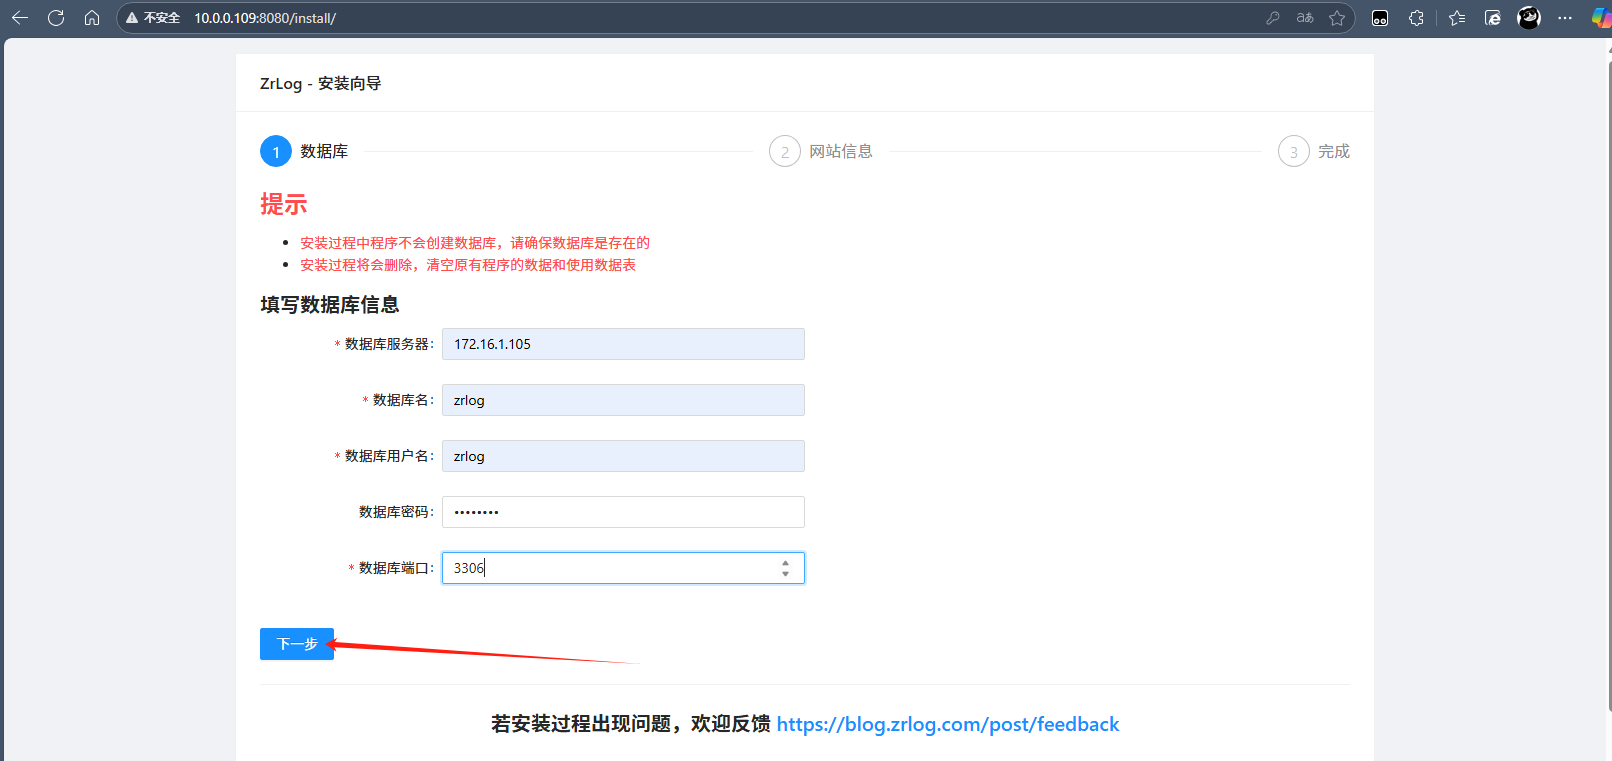Reload the current page
The width and height of the screenshot is (1612, 761).
point(56,18)
